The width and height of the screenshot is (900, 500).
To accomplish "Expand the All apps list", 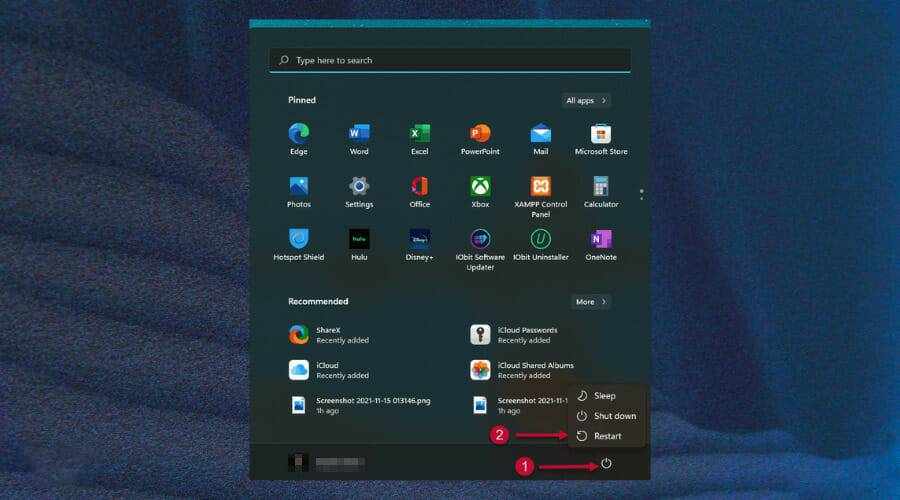I will click(x=586, y=100).
